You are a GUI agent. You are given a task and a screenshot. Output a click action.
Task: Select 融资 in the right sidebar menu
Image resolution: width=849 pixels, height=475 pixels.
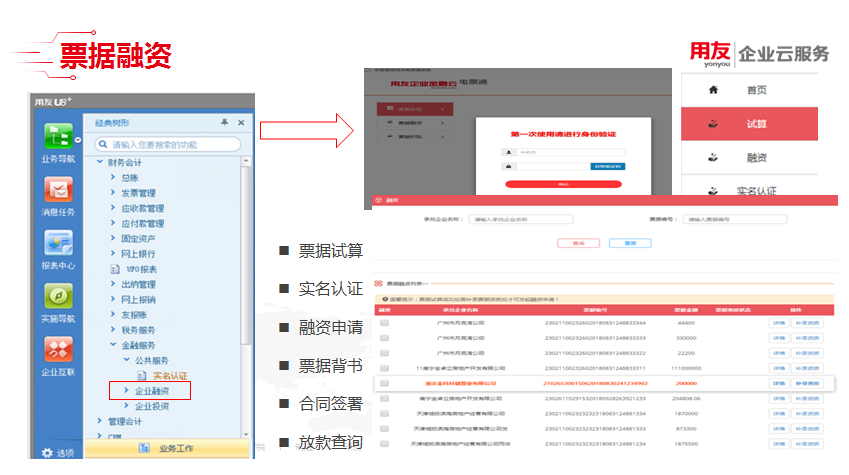click(749, 158)
